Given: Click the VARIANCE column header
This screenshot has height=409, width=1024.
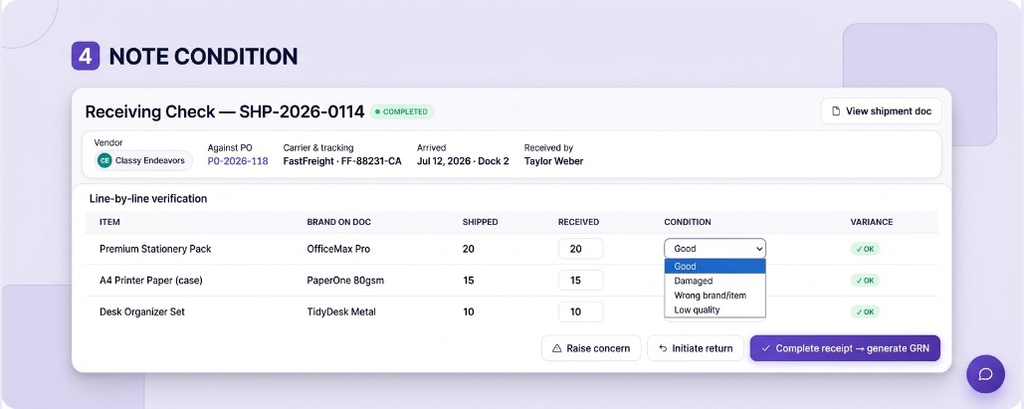Looking at the screenshot, I should 872,222.
